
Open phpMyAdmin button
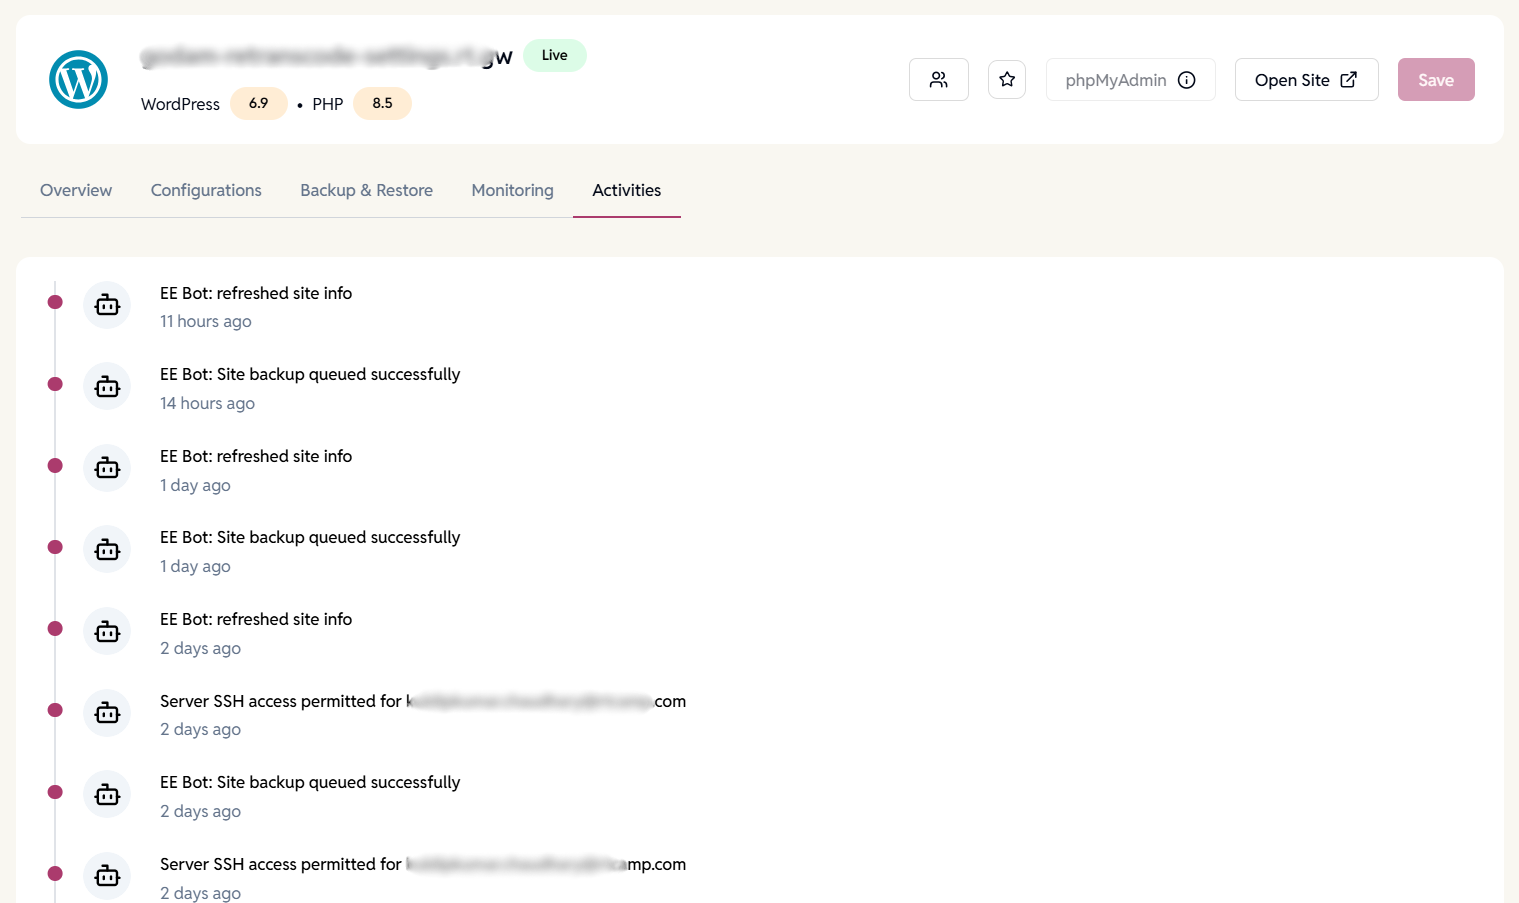point(1115,80)
